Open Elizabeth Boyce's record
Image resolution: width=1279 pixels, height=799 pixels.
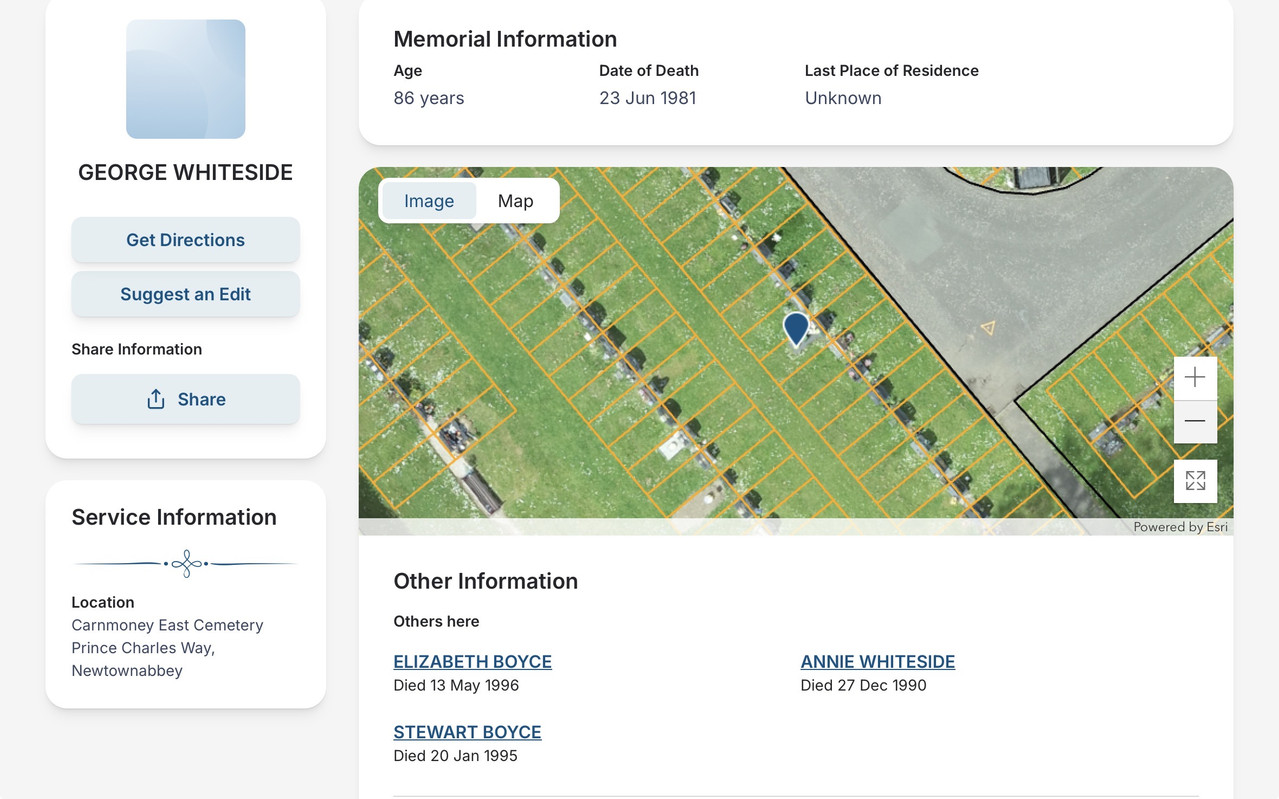(x=472, y=662)
